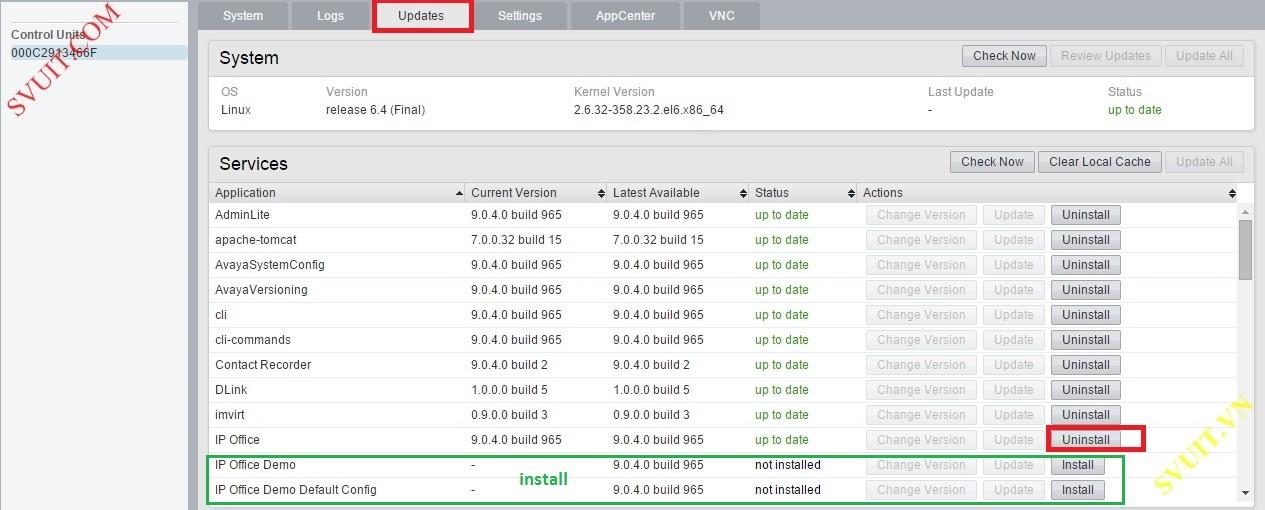Open the System tab
This screenshot has width=1265, height=510.
click(x=243, y=16)
